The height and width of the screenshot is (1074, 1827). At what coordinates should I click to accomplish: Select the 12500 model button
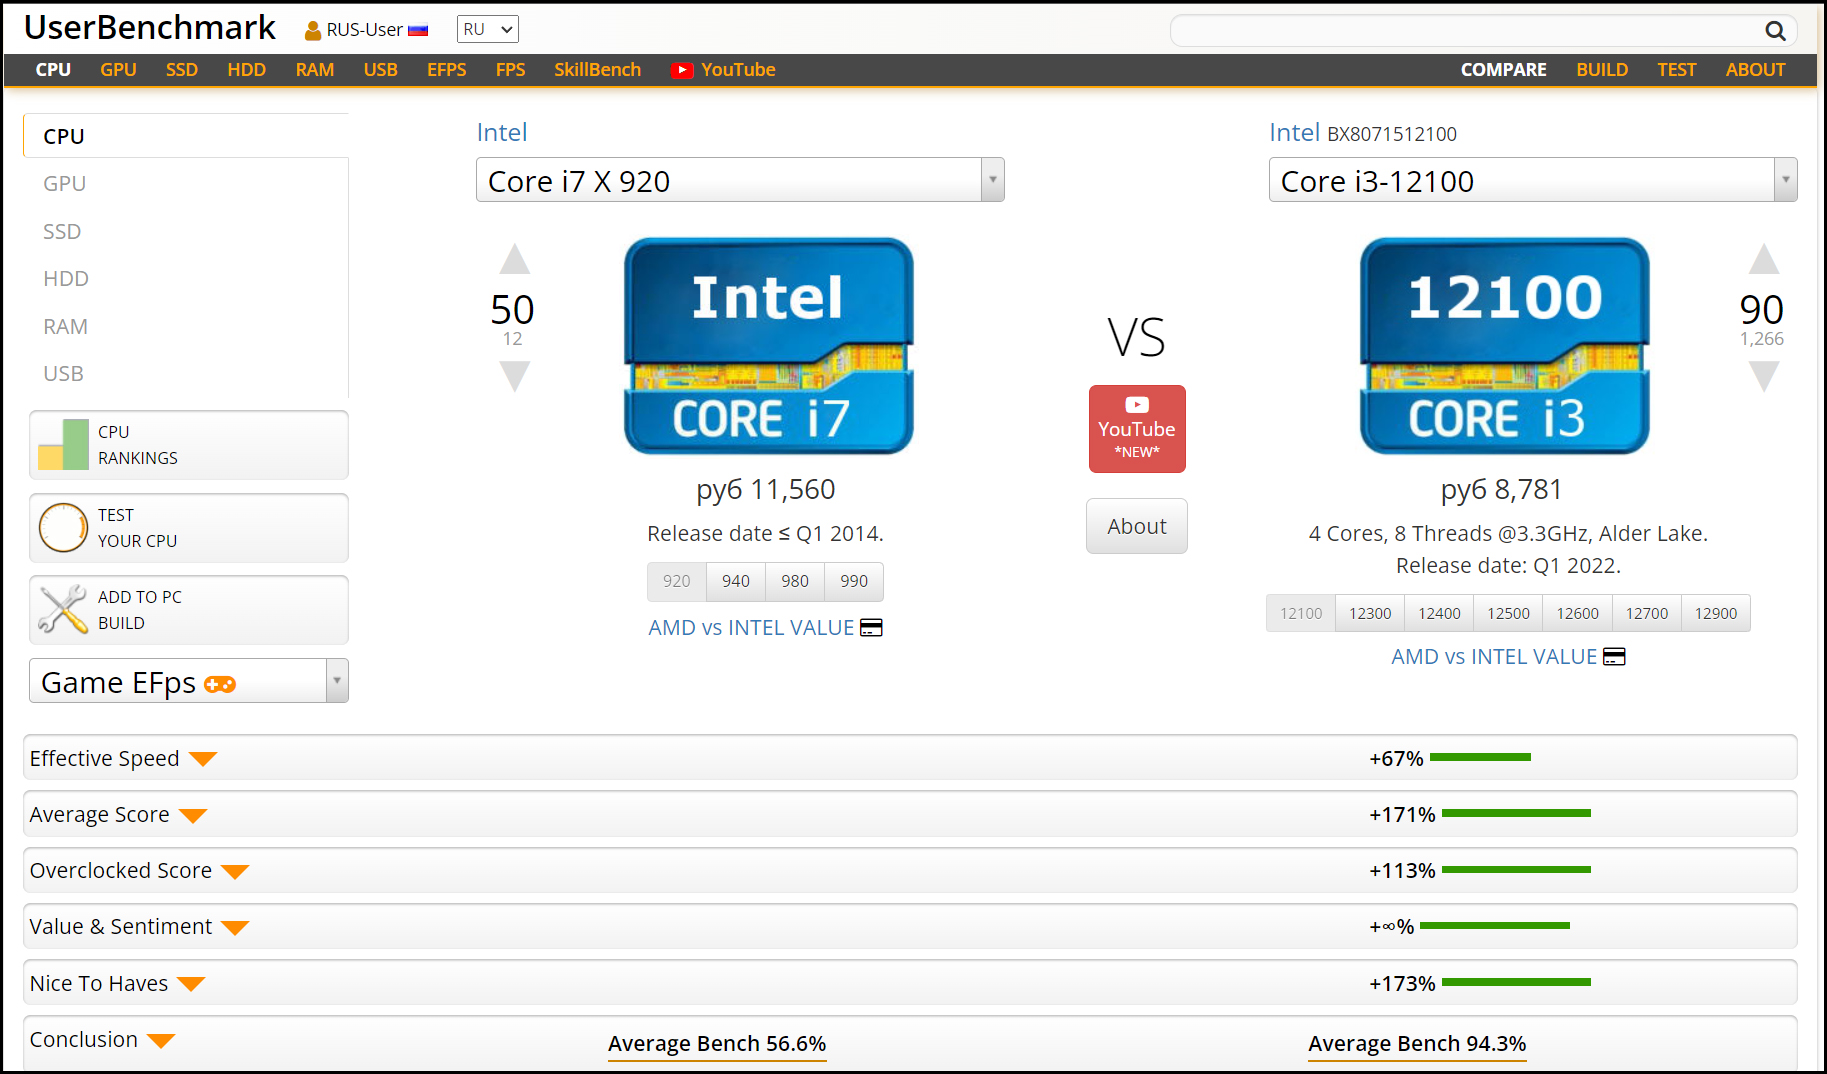pyautogui.click(x=1508, y=613)
